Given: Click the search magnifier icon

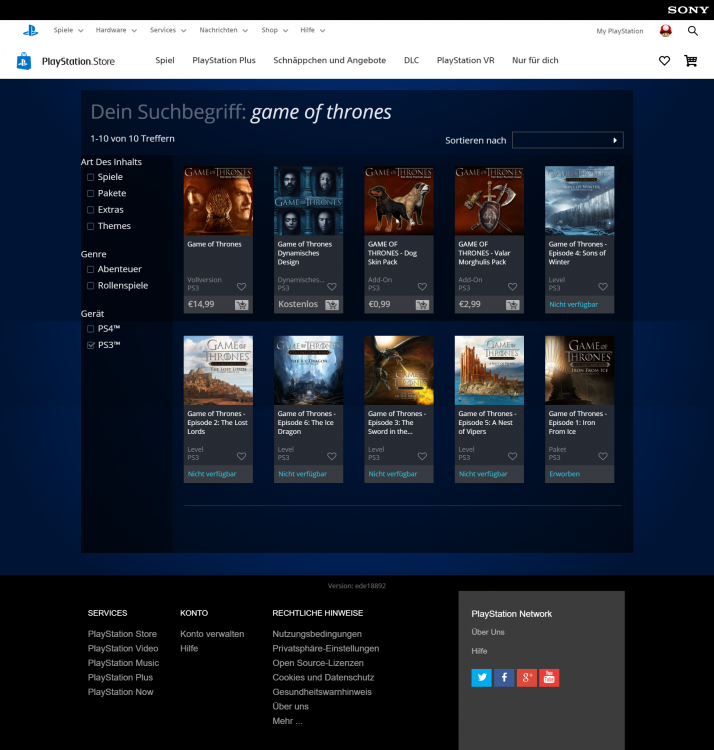Looking at the screenshot, I should 693,31.
